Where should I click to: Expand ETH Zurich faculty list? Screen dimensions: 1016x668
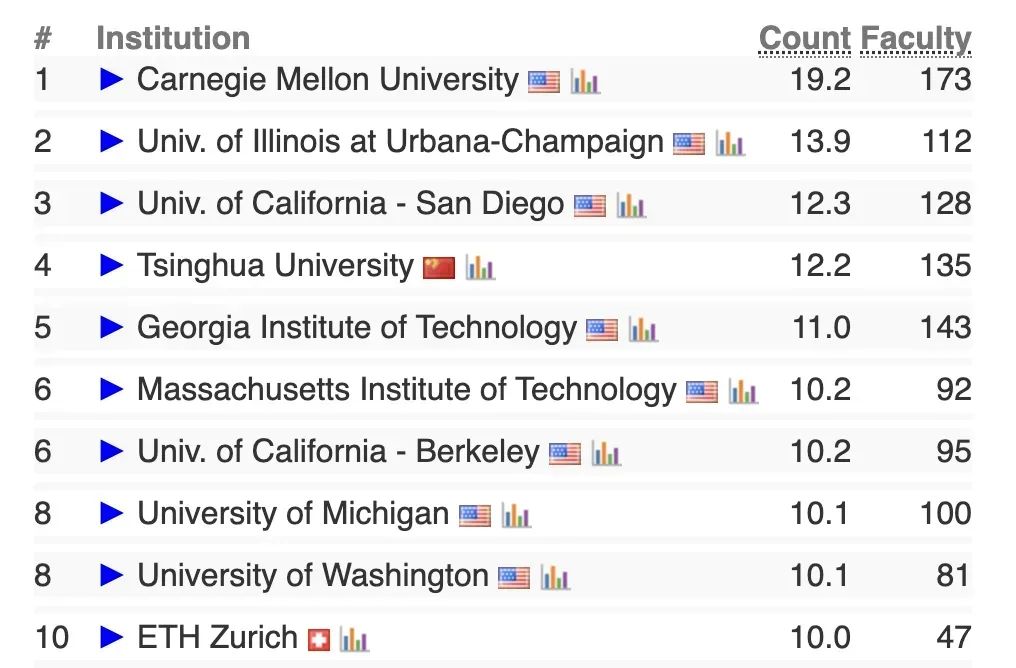coord(111,638)
